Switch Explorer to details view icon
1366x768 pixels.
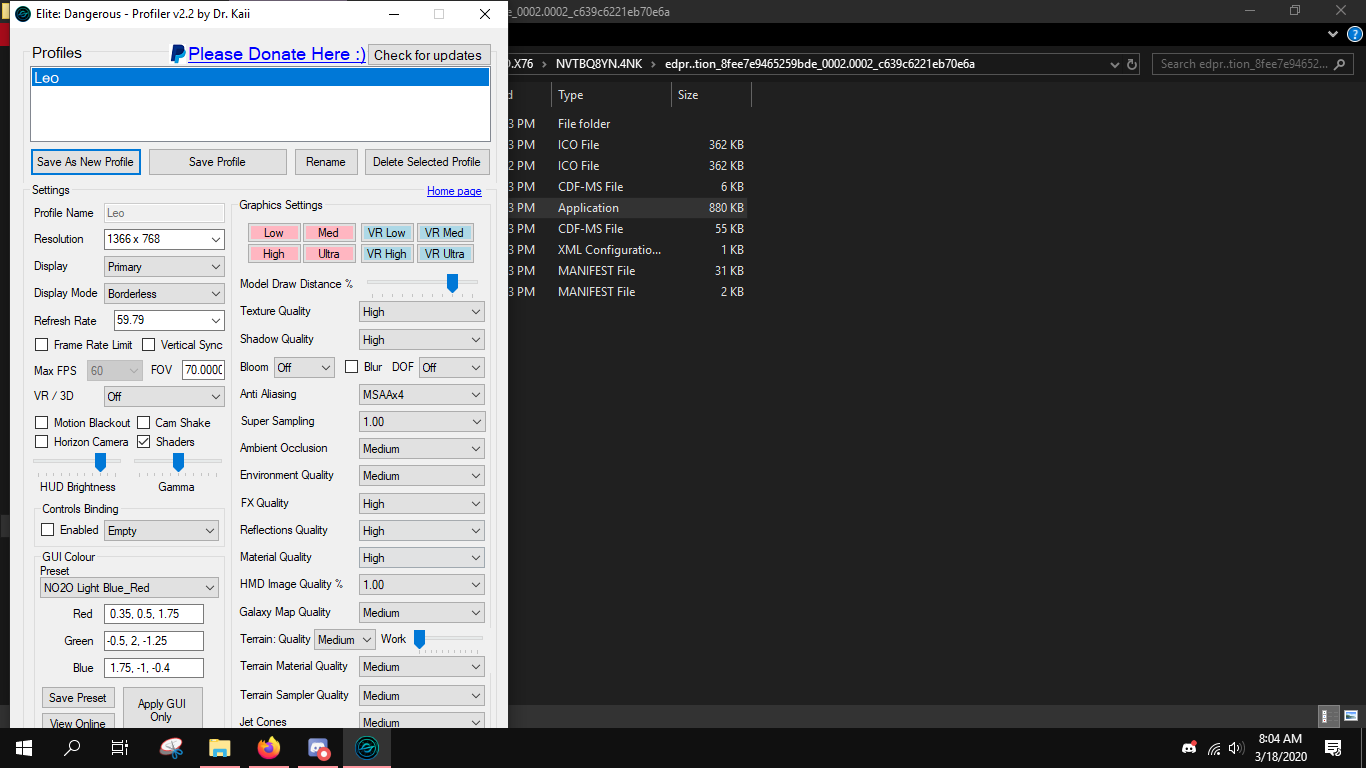[1329, 716]
